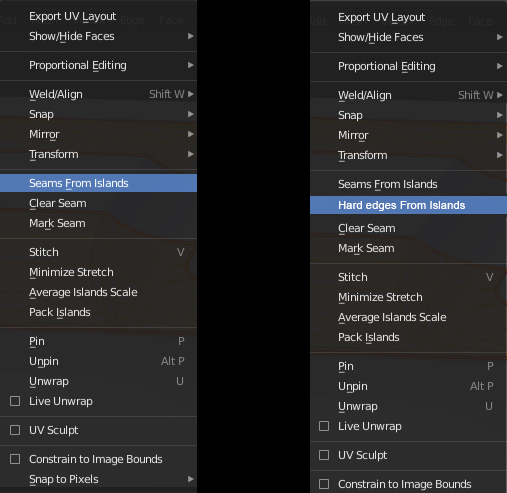
Task: Choose Stitch in left menu
Action: [98, 252]
